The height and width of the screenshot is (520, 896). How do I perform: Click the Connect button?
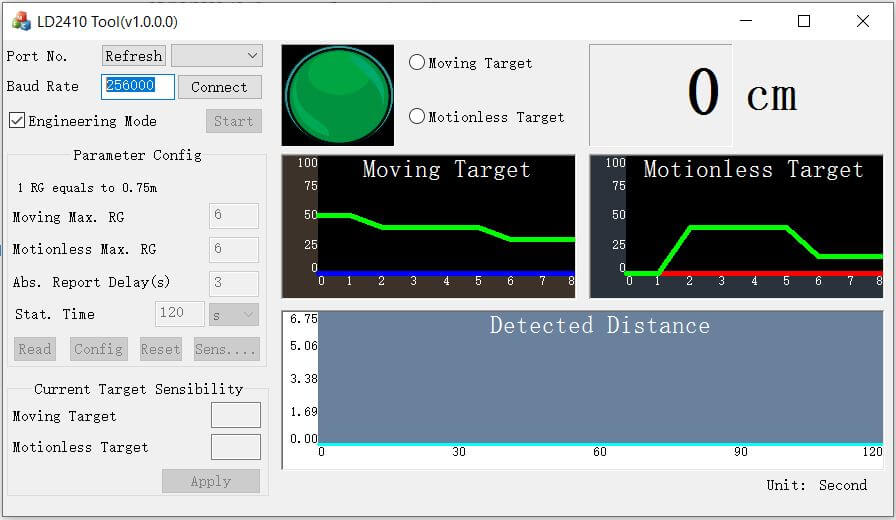point(219,87)
